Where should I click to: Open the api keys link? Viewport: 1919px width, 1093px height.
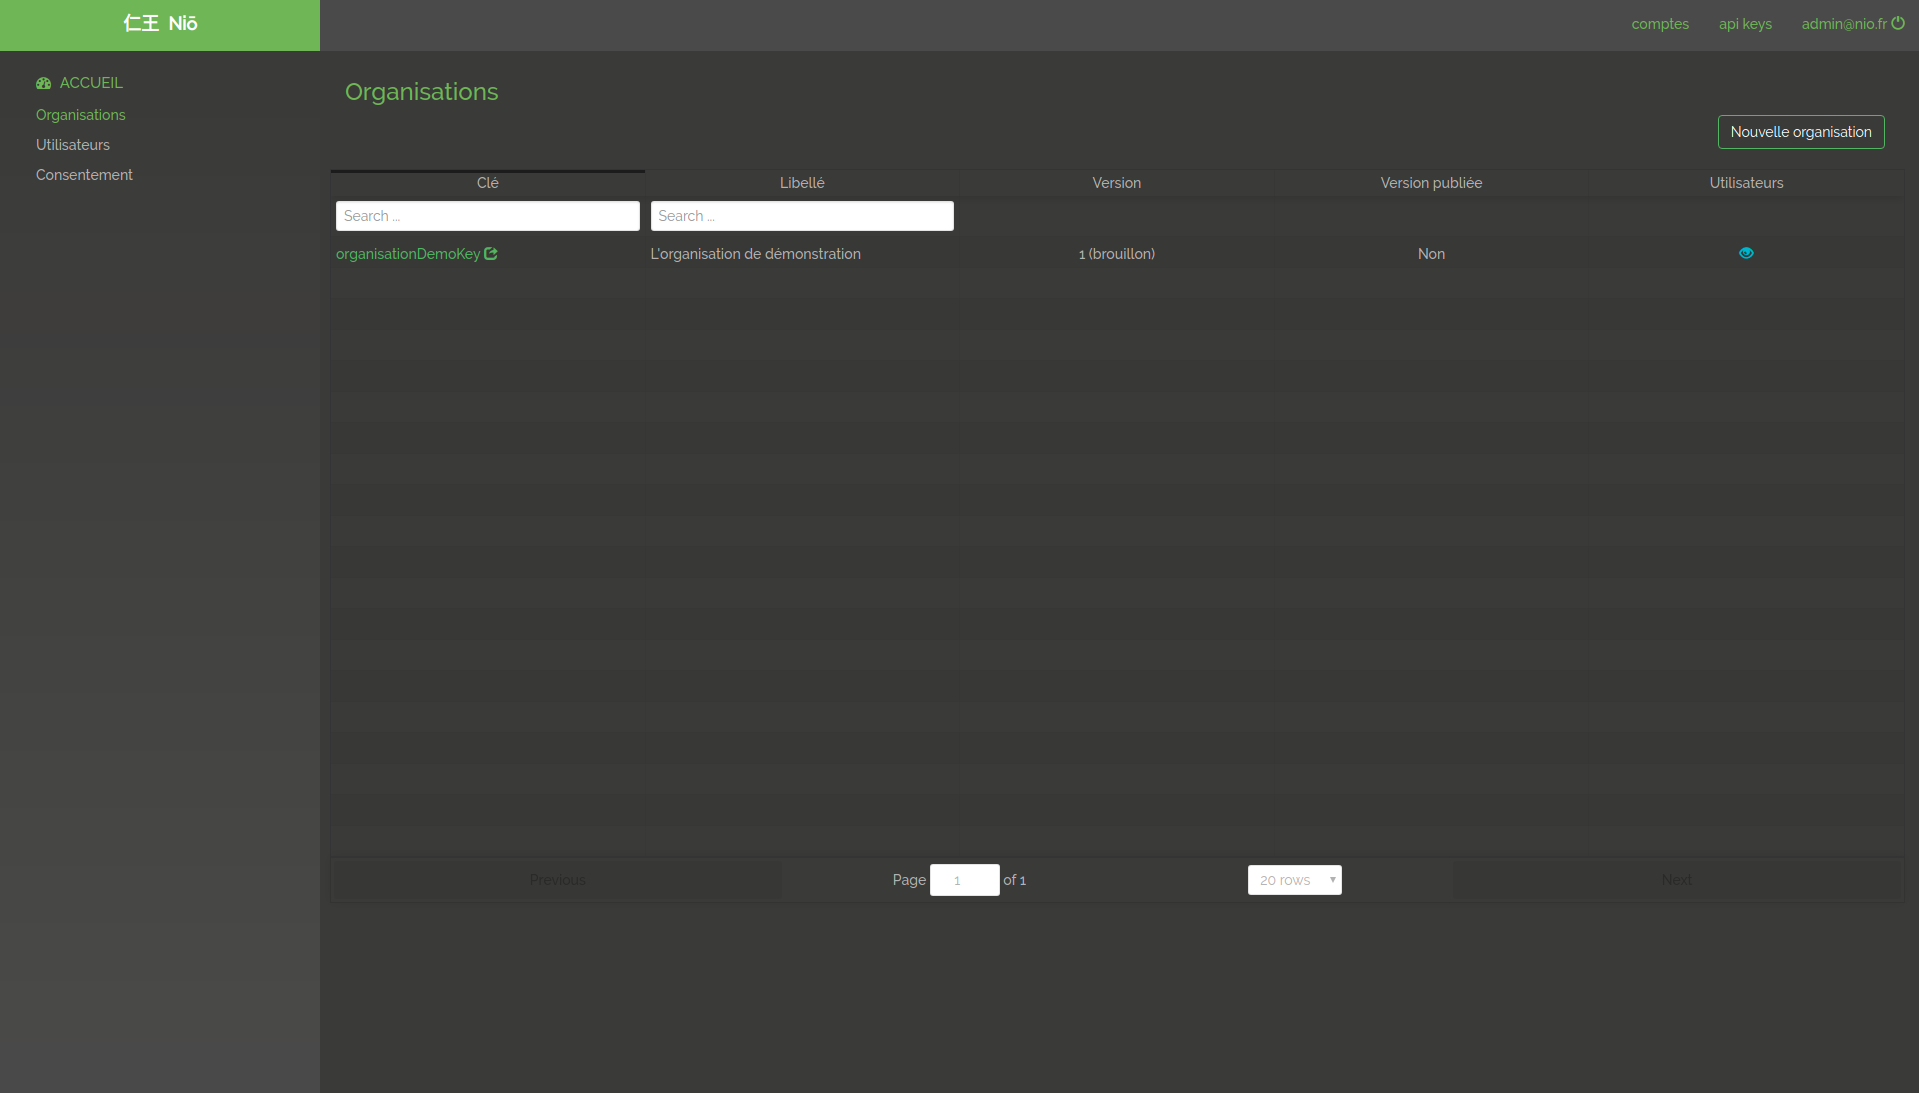[x=1745, y=24]
